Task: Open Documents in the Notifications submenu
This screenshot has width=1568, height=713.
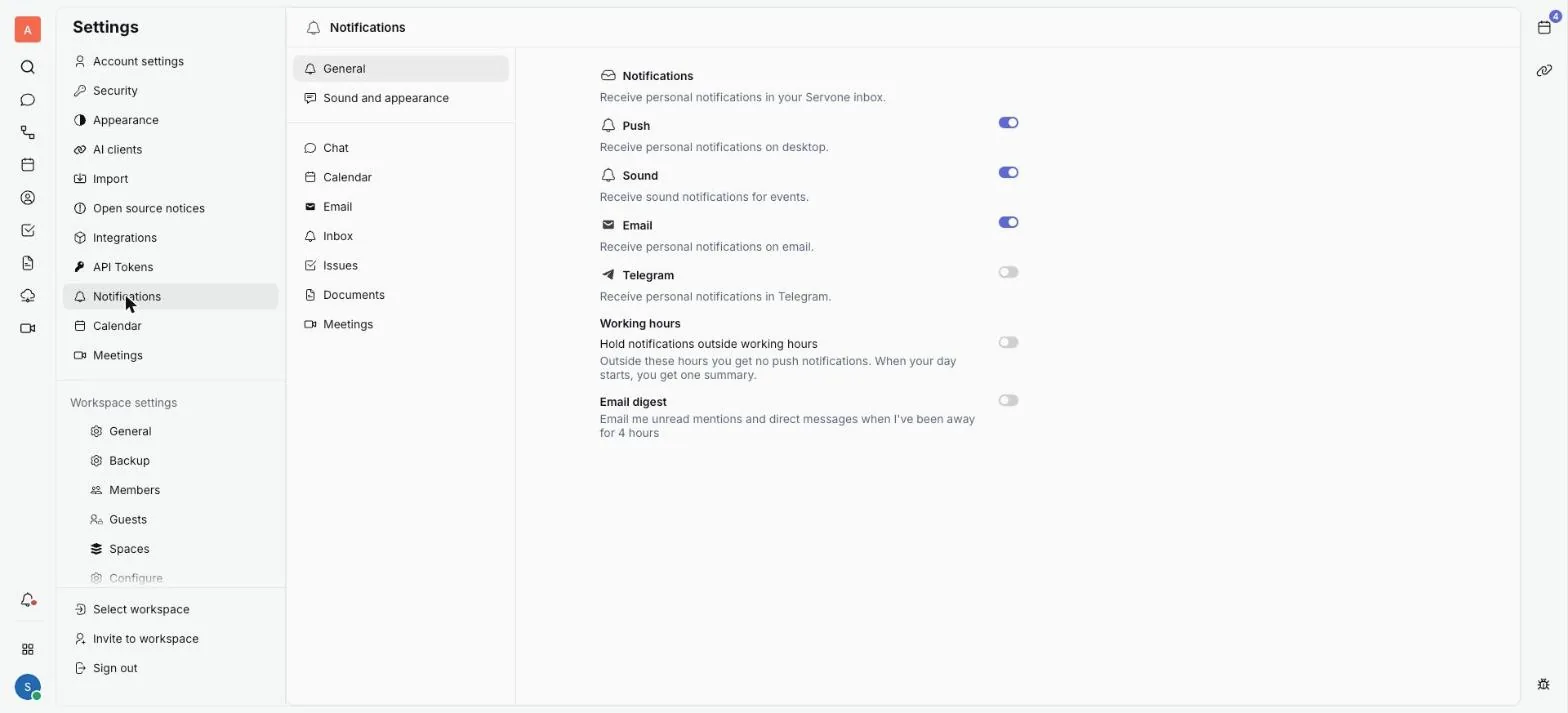Action: (x=401, y=295)
